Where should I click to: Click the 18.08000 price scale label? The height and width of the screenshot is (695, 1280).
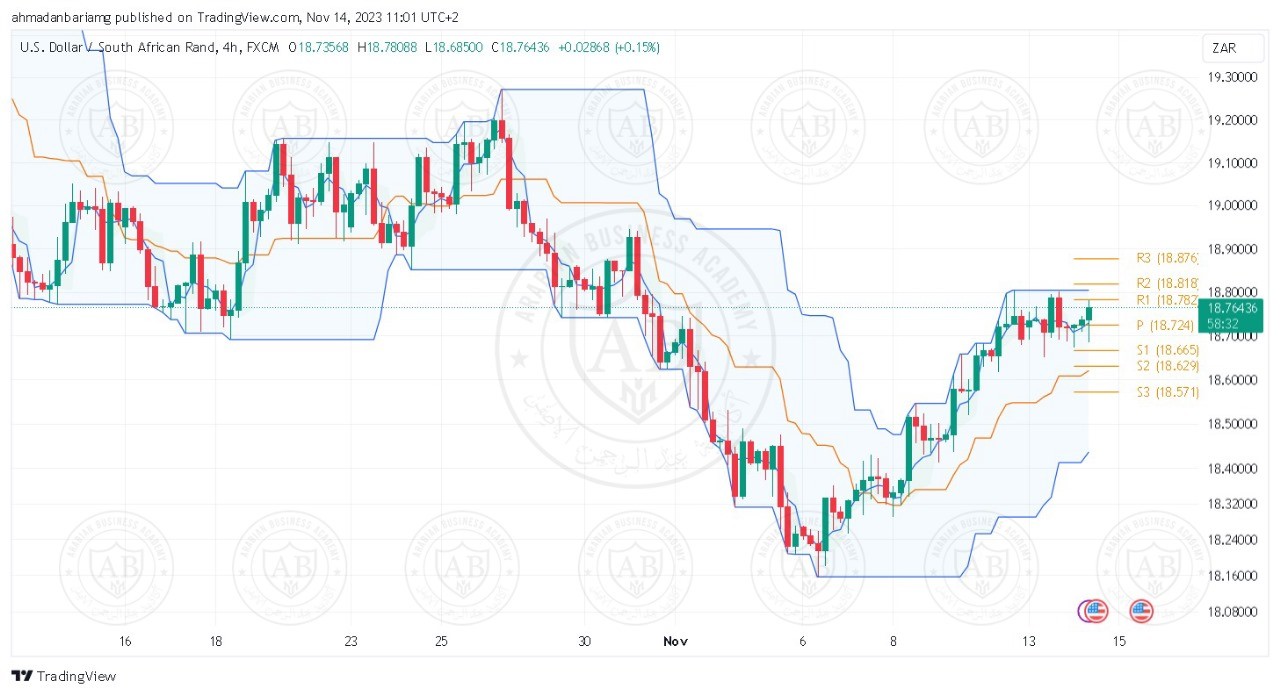1230,612
